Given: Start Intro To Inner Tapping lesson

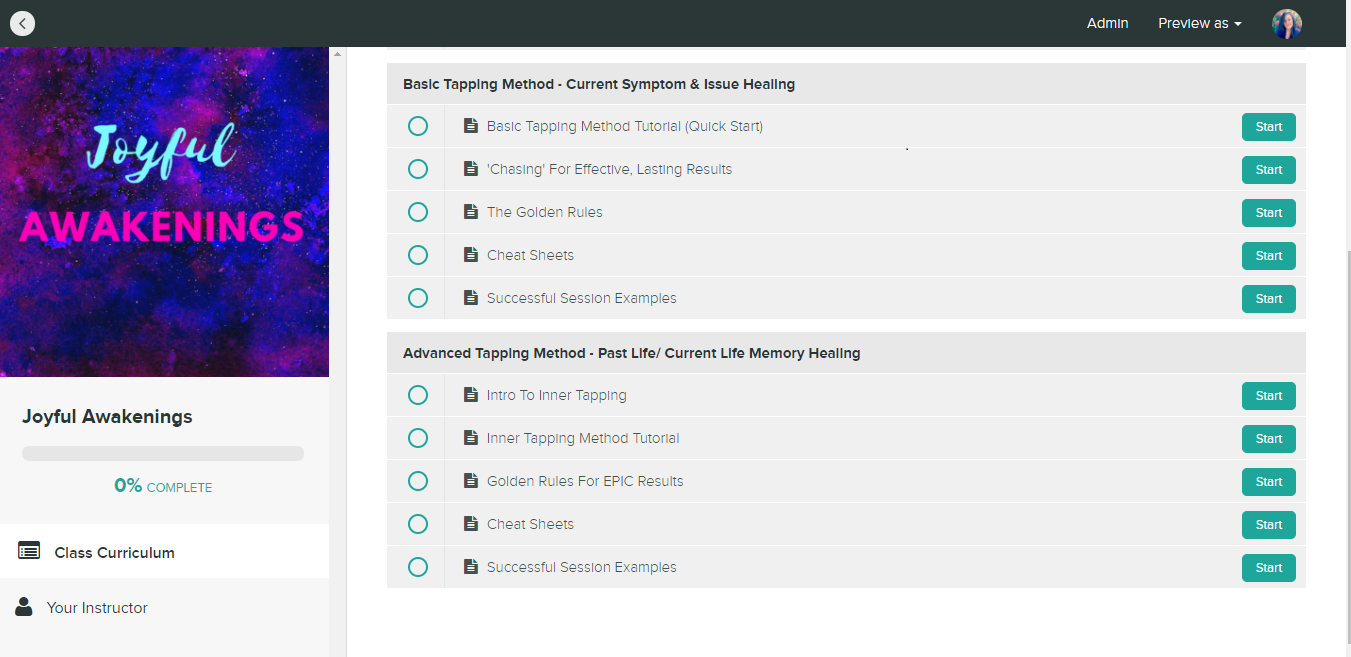Looking at the screenshot, I should click(x=1268, y=396).
